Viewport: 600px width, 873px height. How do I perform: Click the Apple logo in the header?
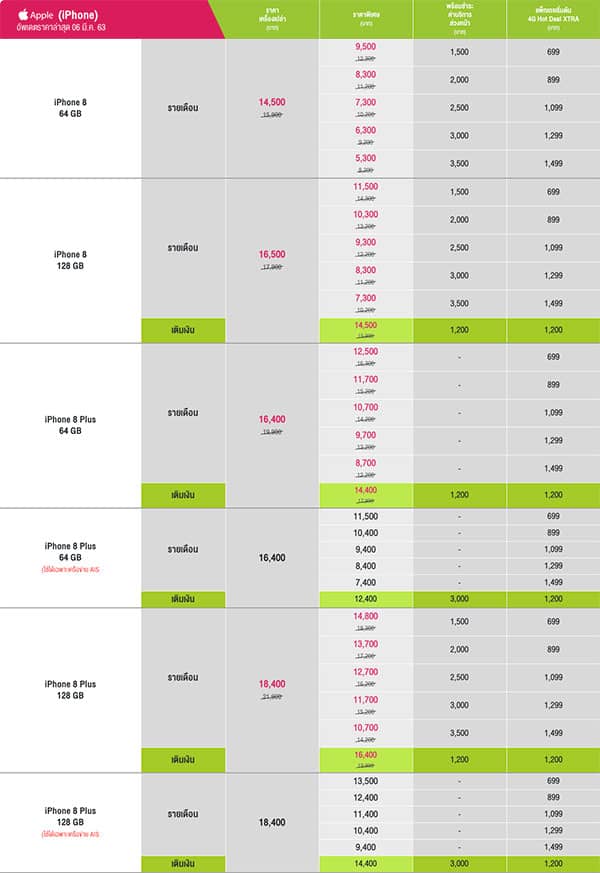point(23,14)
